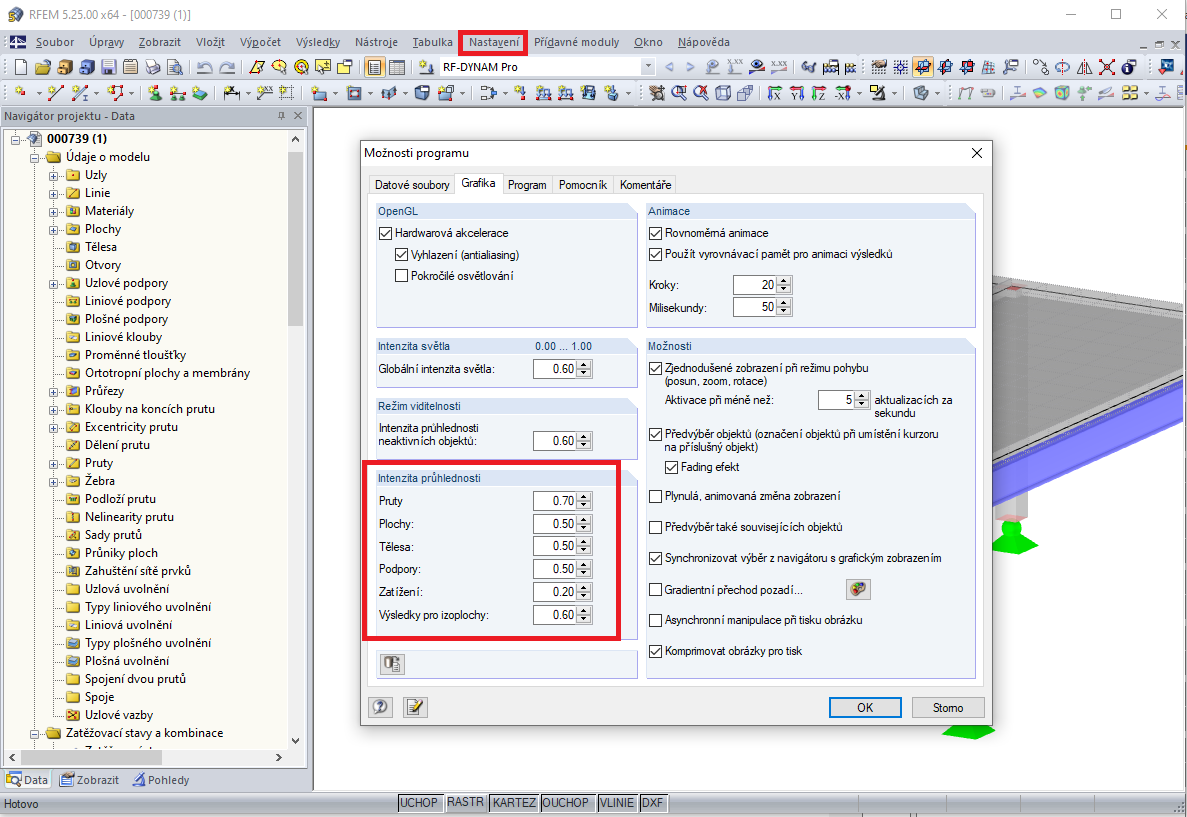Open existing file folder icon
Image resolution: width=1187 pixels, height=817 pixels.
pos(42,67)
